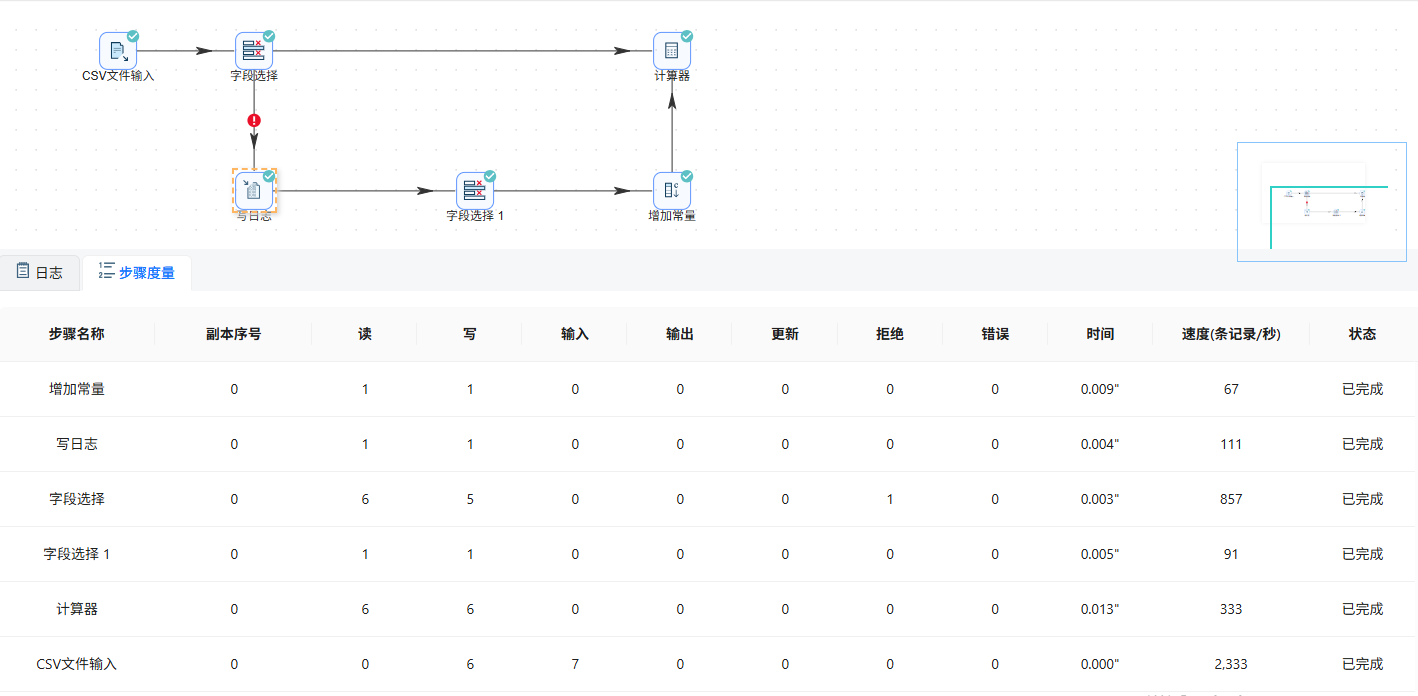The width and height of the screenshot is (1418, 696).
Task: Click the red error hop marker
Action: tap(254, 121)
